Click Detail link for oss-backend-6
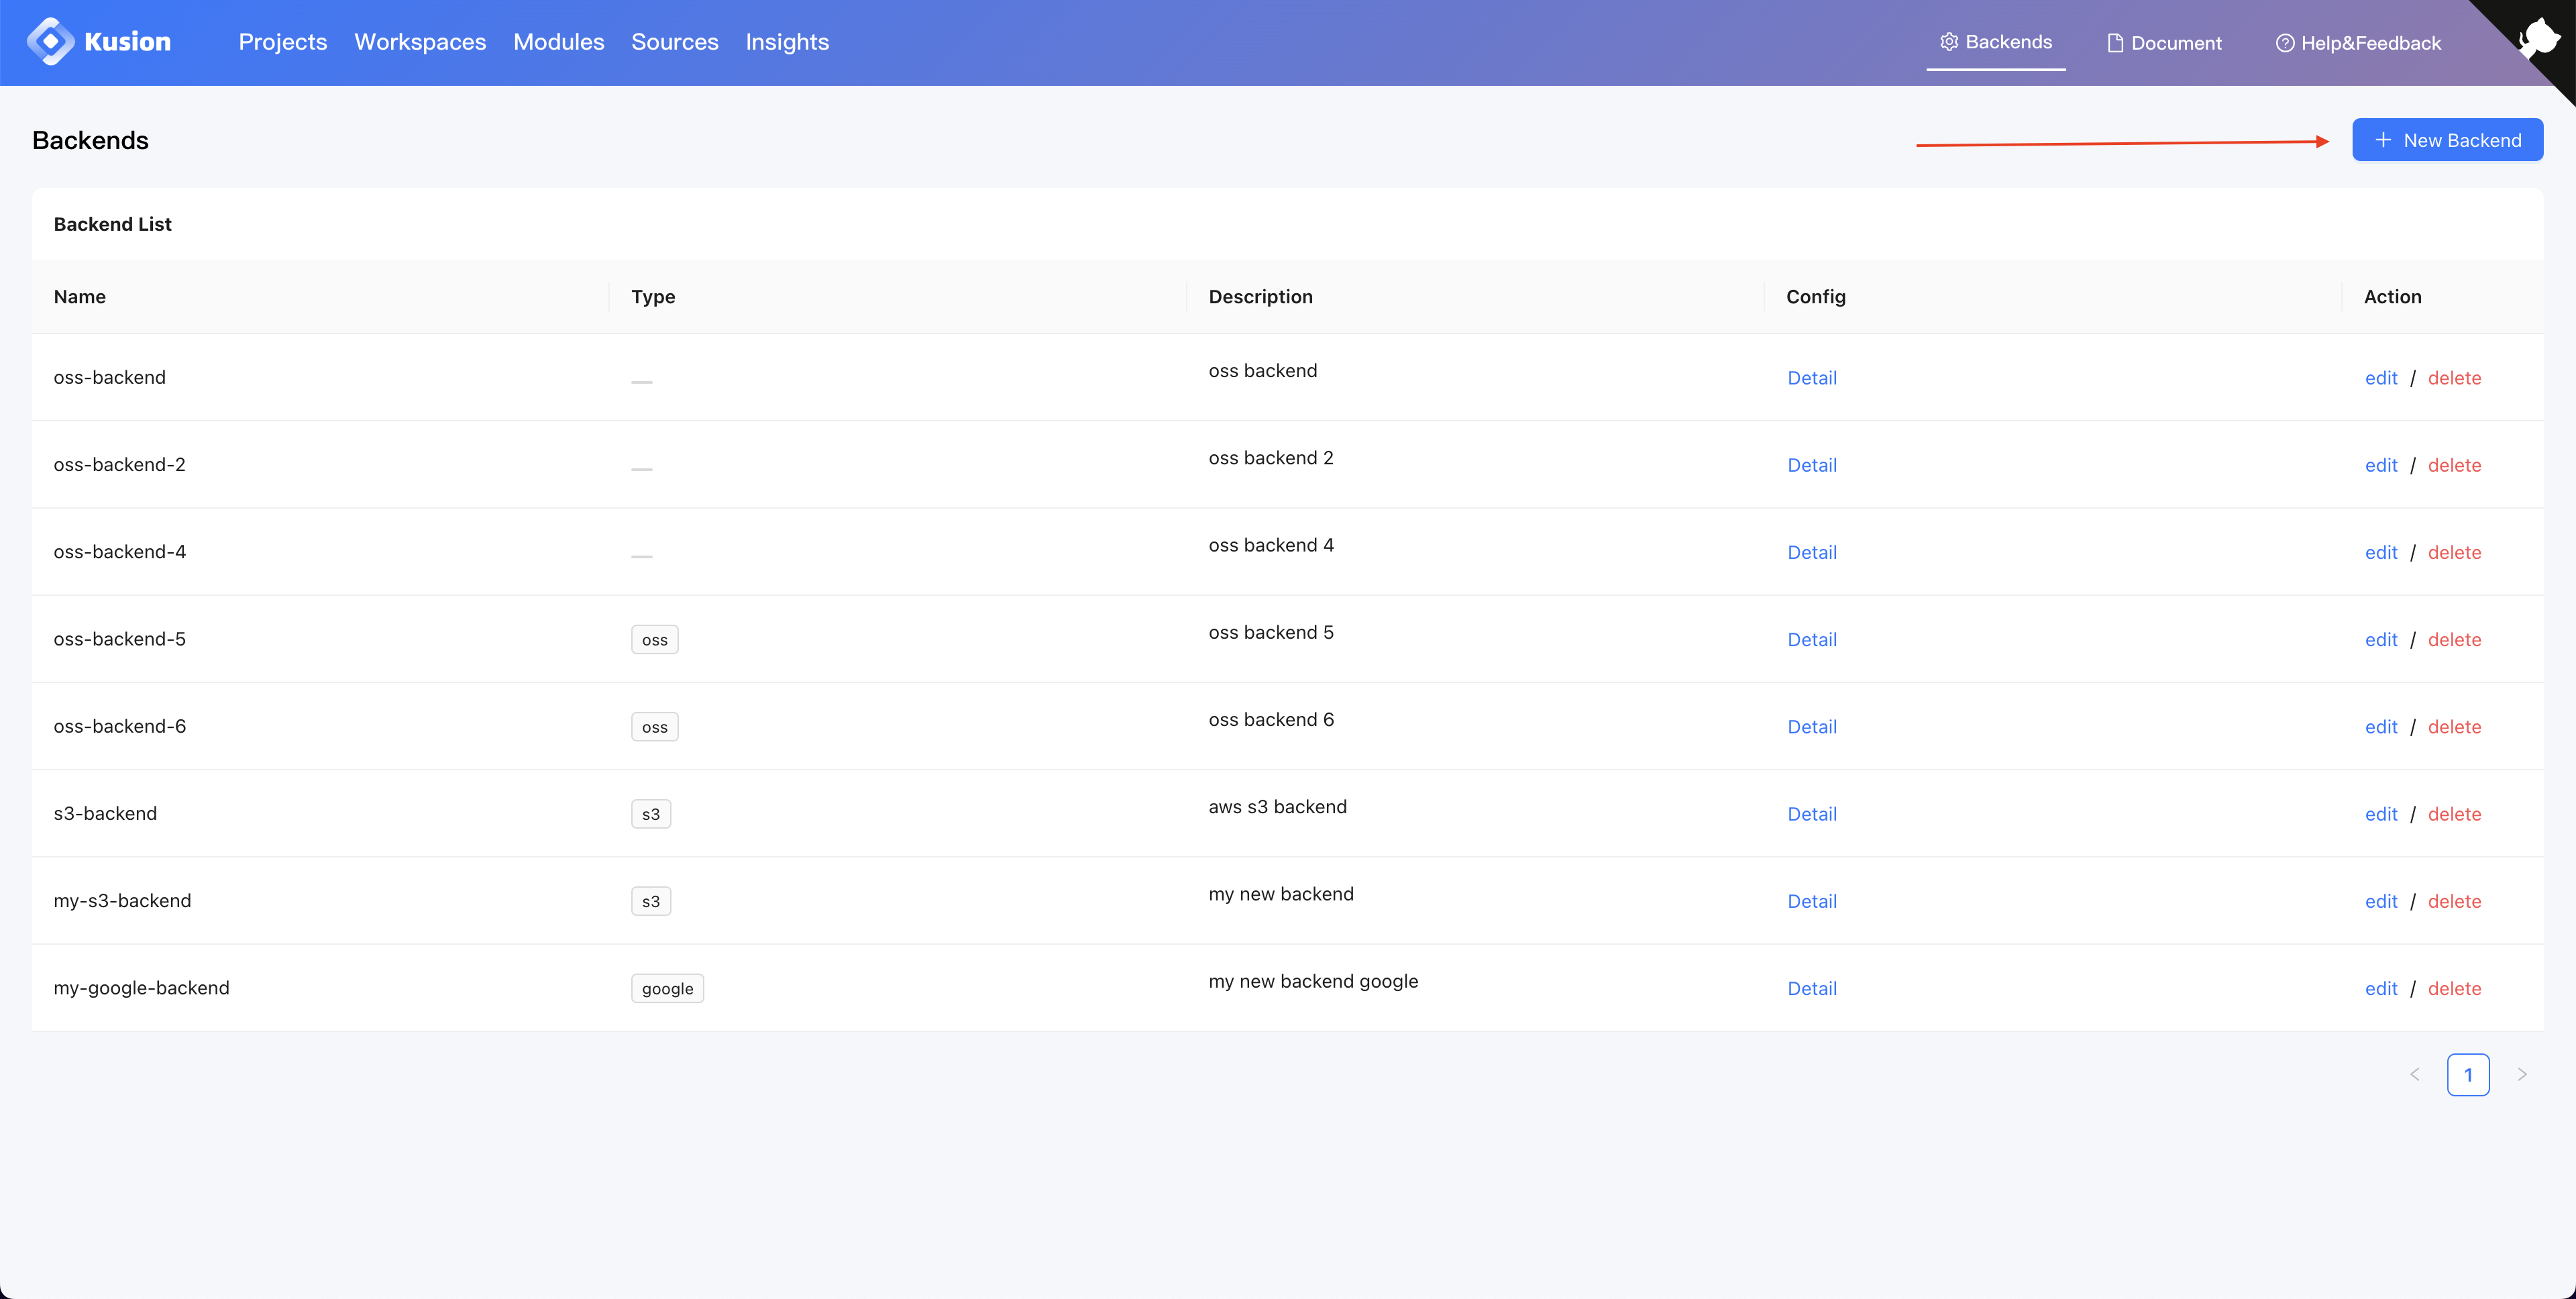The height and width of the screenshot is (1299, 2576). tap(1811, 726)
